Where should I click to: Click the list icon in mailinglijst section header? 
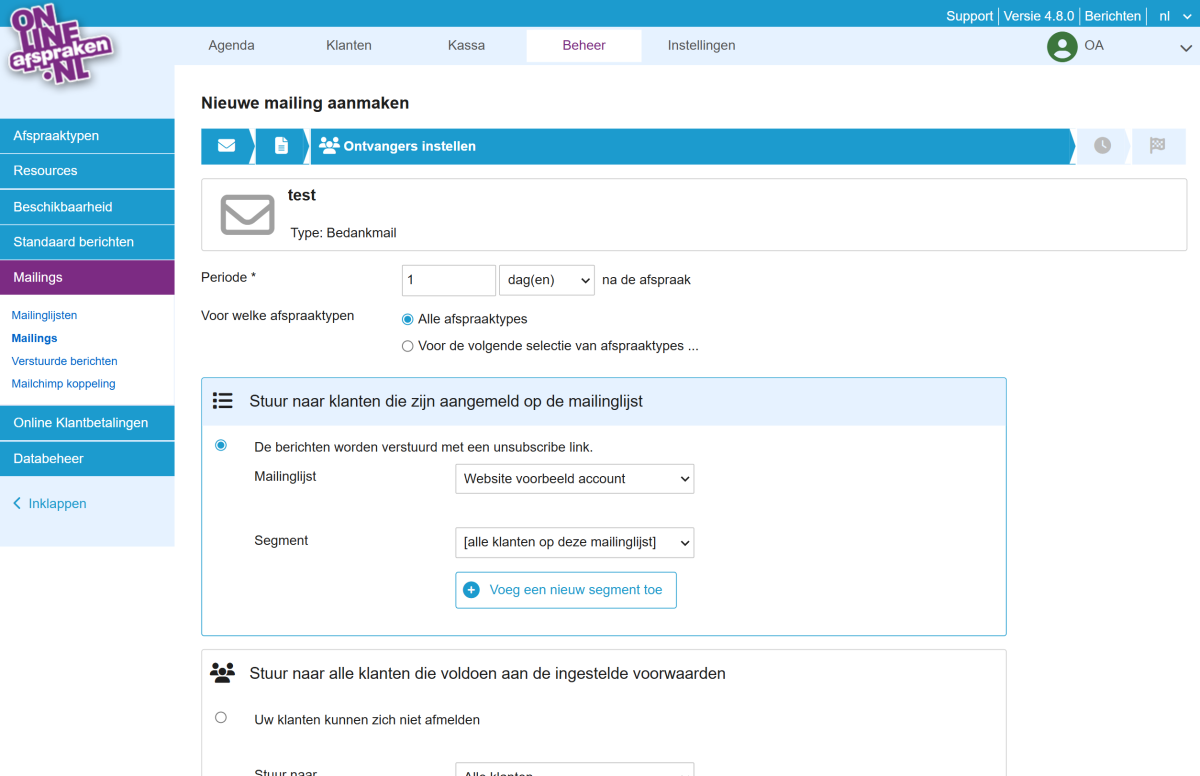pyautogui.click(x=223, y=401)
